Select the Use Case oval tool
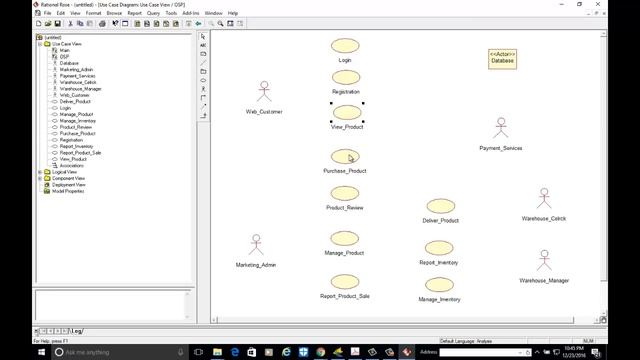640x360 pixels. [x=203, y=80]
